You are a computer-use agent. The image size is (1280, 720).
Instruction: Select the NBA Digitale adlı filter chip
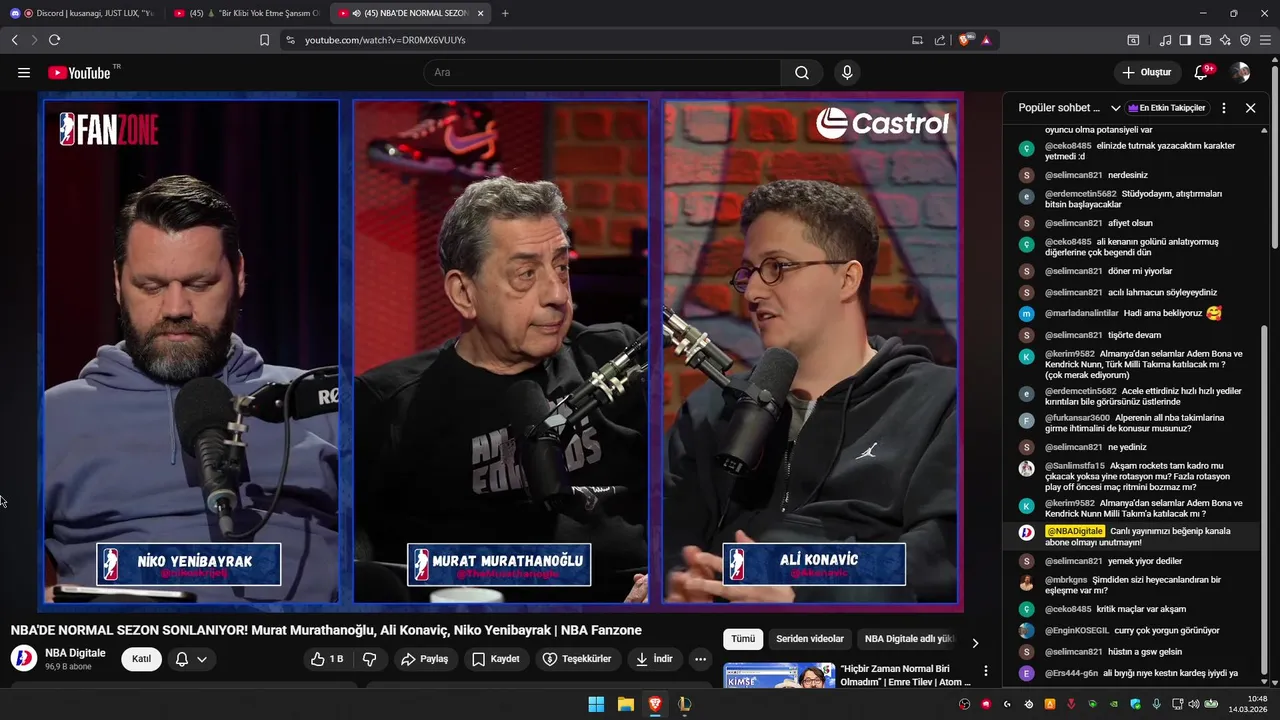coord(908,639)
